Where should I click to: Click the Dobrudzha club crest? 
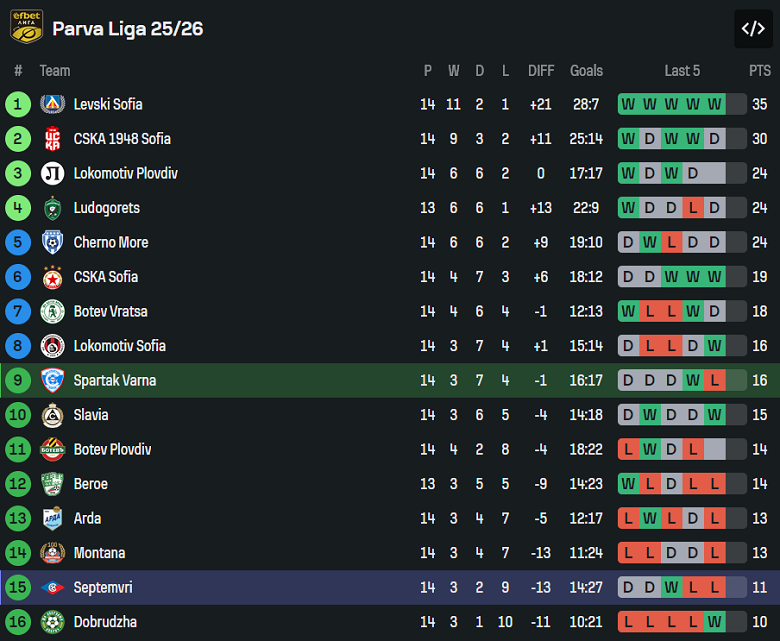(x=52, y=622)
